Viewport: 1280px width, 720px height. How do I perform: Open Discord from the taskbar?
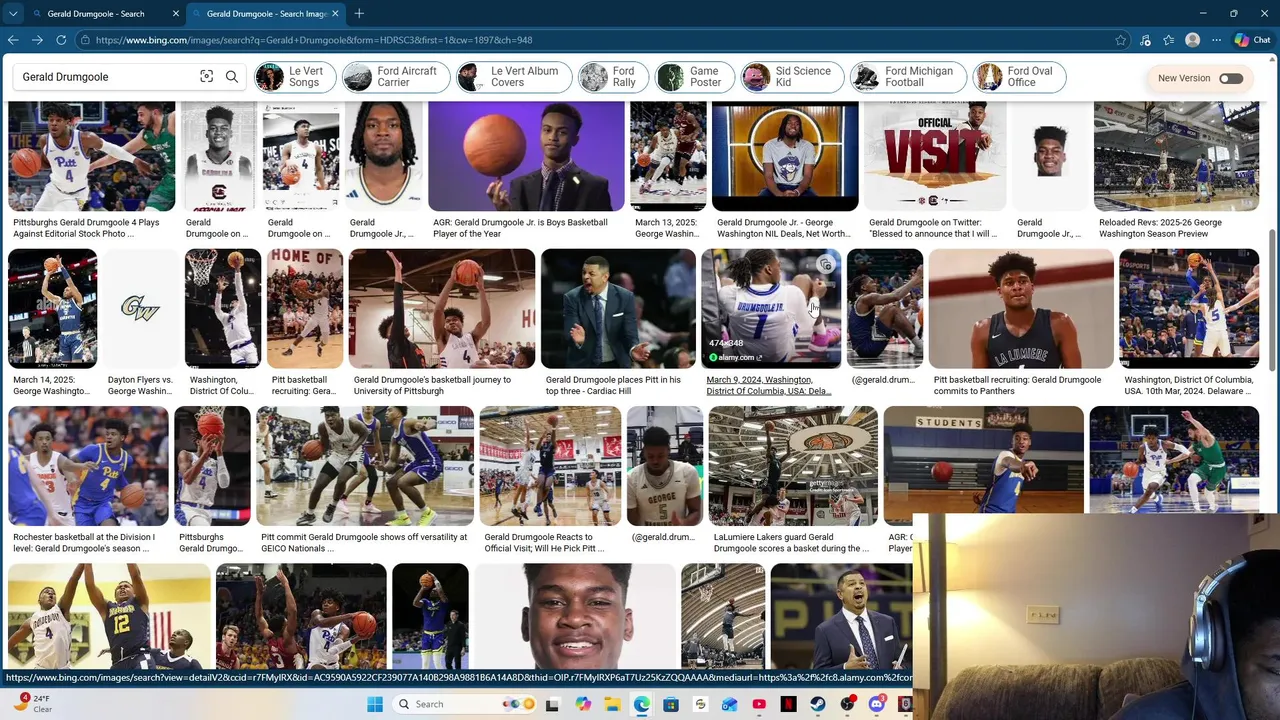pos(877,704)
